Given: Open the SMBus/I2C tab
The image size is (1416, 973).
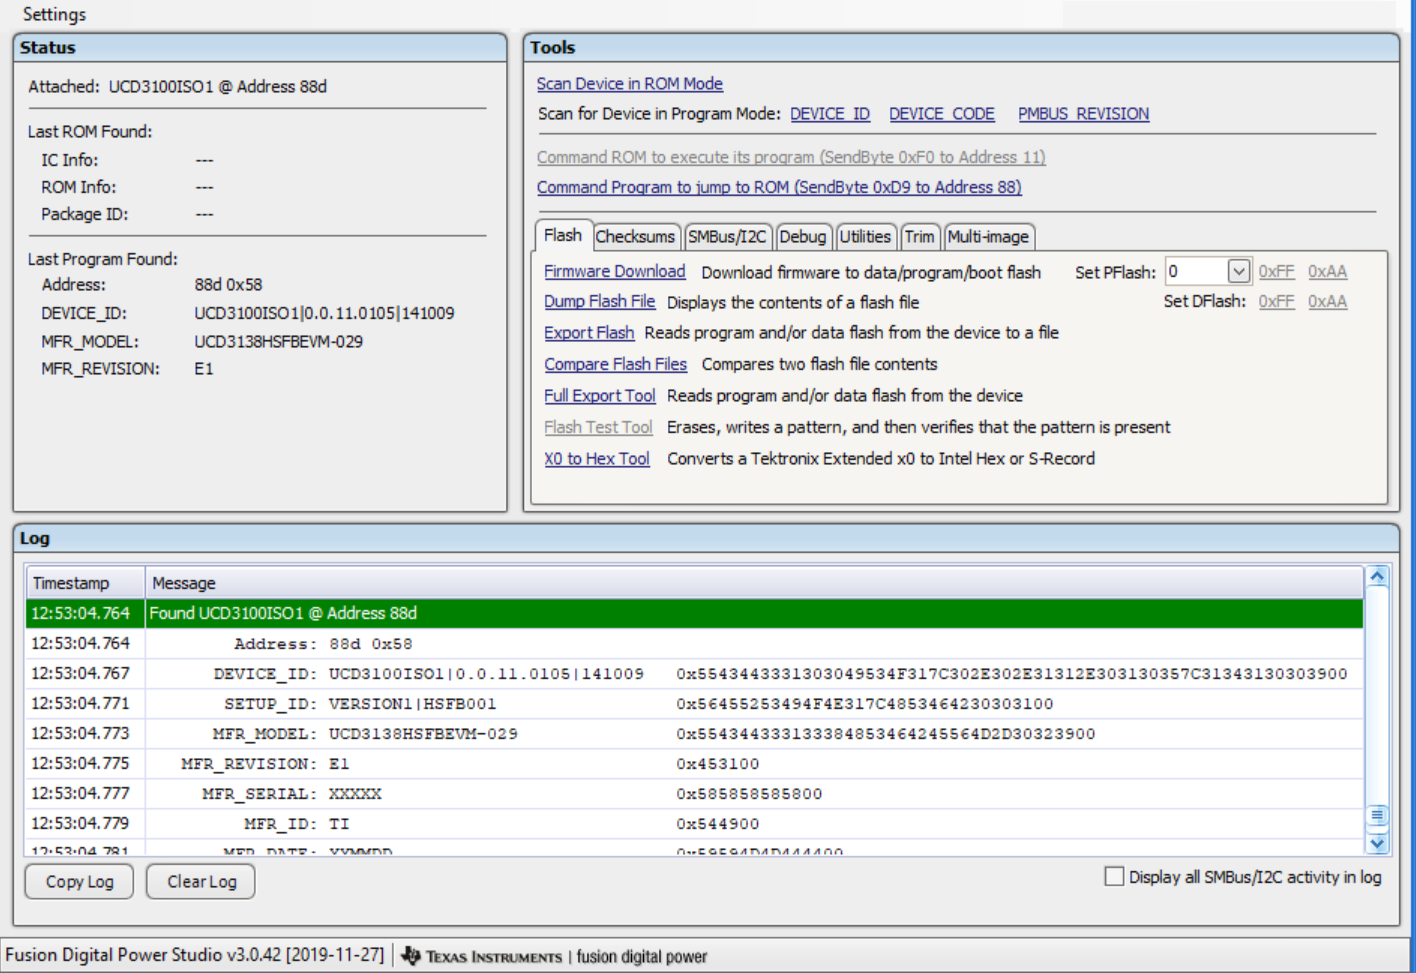Looking at the screenshot, I should click(727, 237).
